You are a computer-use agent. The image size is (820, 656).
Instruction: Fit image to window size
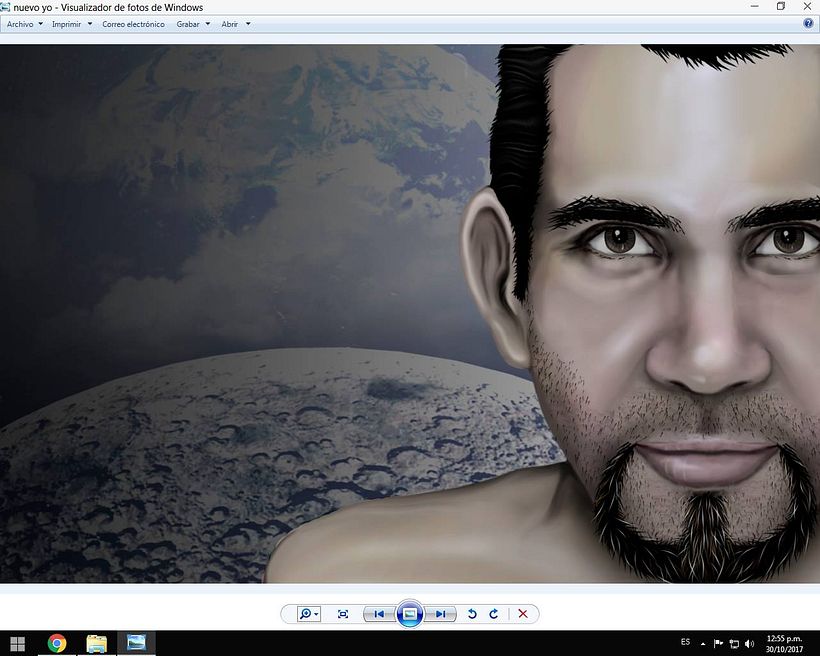[x=343, y=614]
